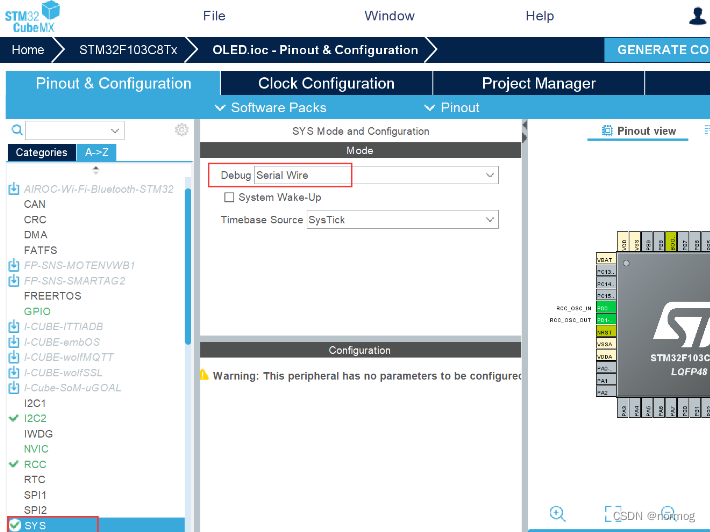The image size is (710, 532).
Task: Select the FREERTOS entry
Action: click(53, 296)
